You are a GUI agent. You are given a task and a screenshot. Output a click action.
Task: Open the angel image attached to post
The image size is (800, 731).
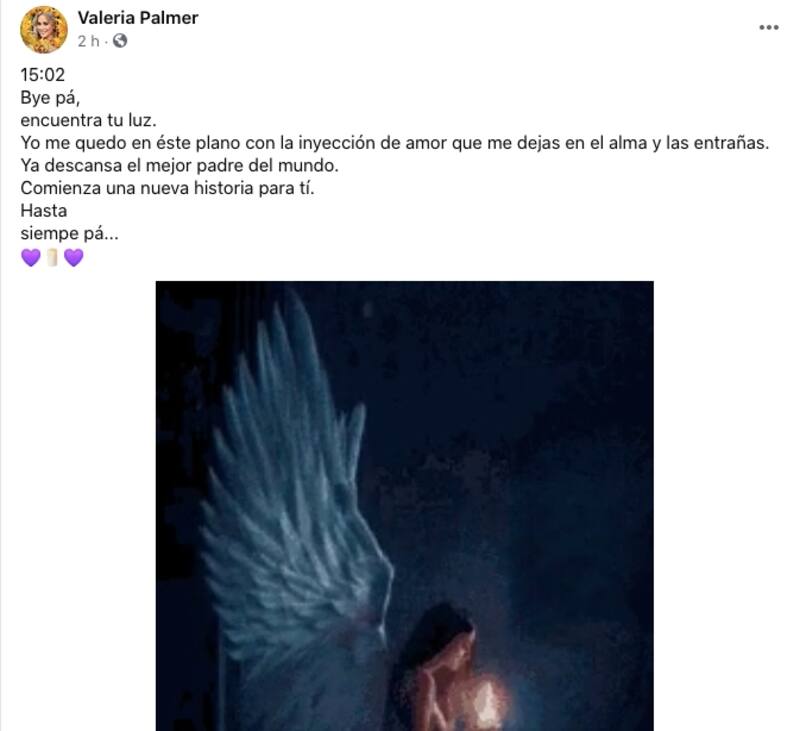pos(405,506)
